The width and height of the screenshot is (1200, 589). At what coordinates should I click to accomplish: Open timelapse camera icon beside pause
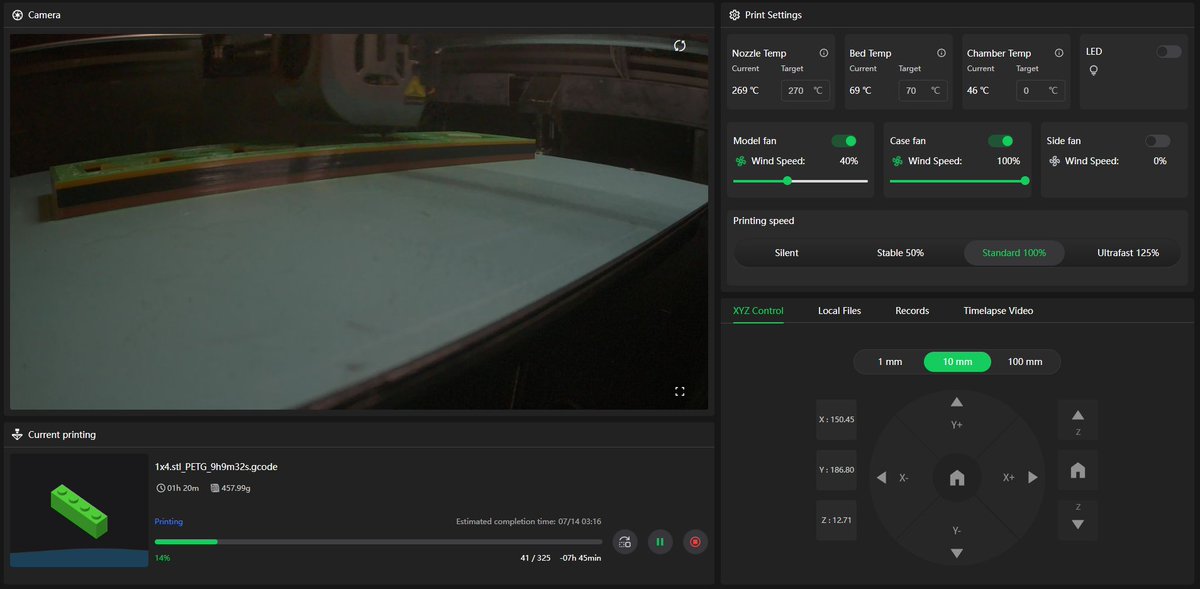[625, 542]
